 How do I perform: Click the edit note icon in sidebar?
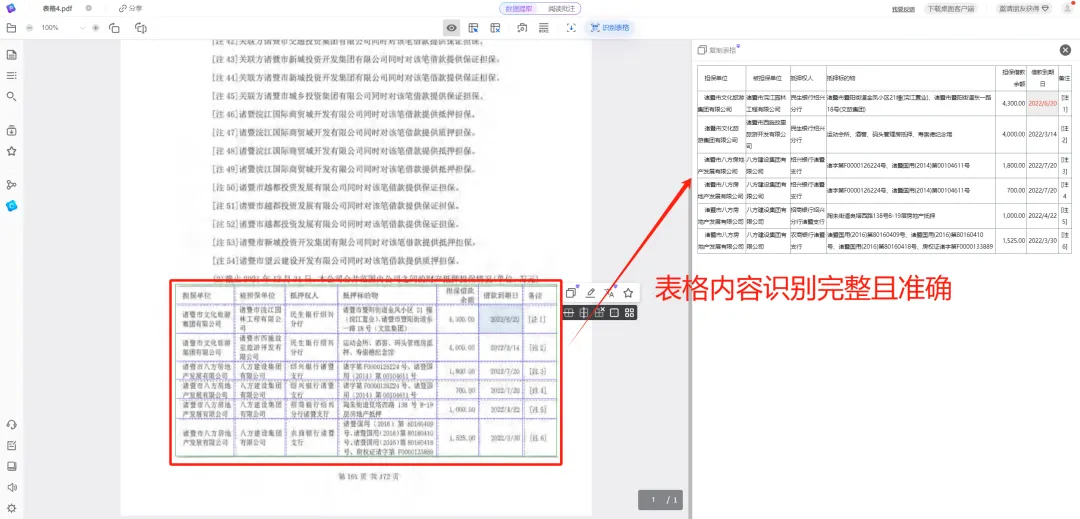[x=11, y=445]
